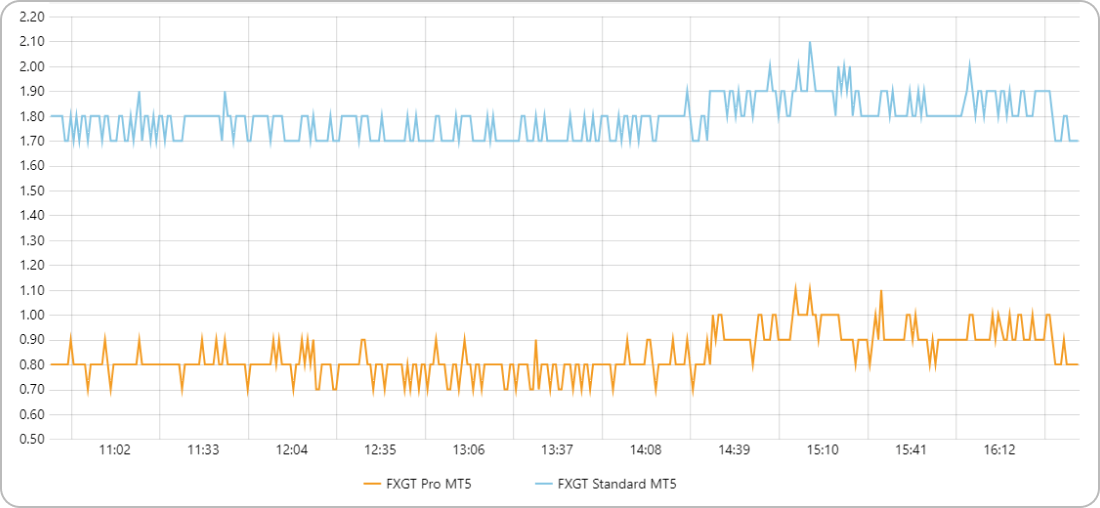Screen dimensions: 1100x508
Task: Click the 1.20 y-axis value
Action: coord(33,265)
